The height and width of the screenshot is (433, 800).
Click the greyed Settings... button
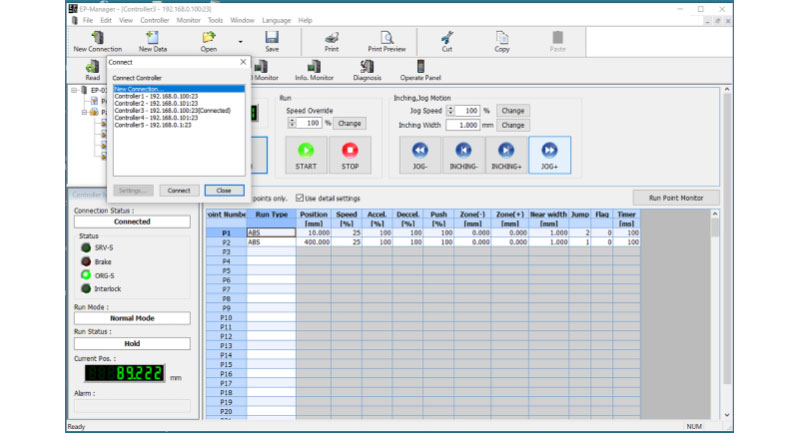coord(133,190)
